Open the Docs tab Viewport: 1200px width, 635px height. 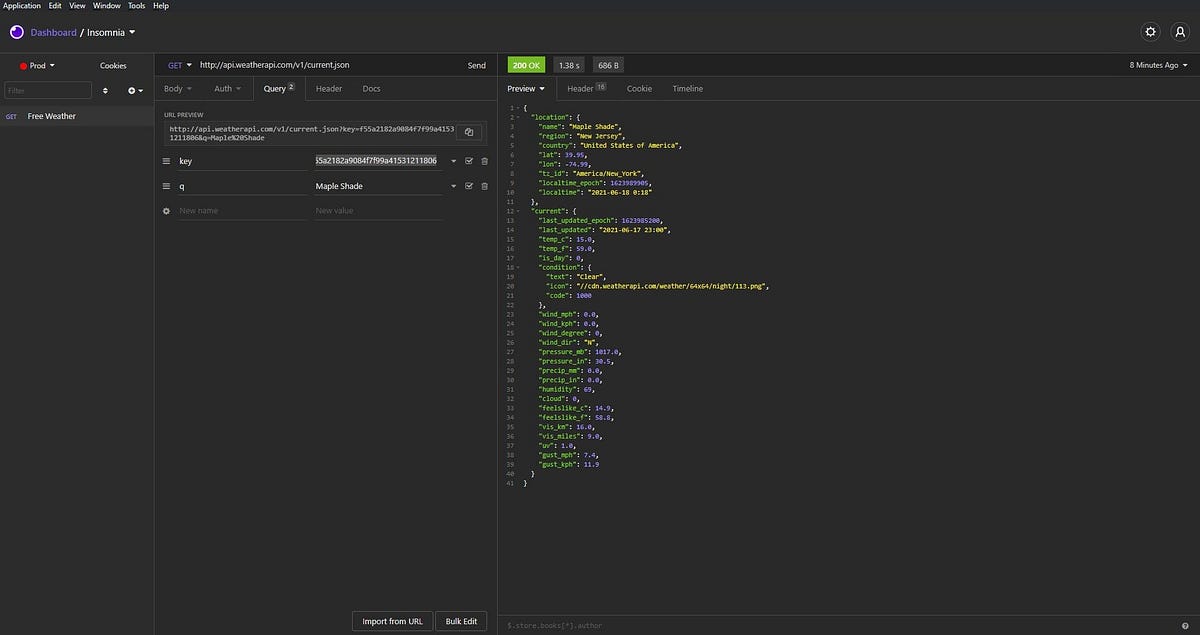tap(371, 88)
